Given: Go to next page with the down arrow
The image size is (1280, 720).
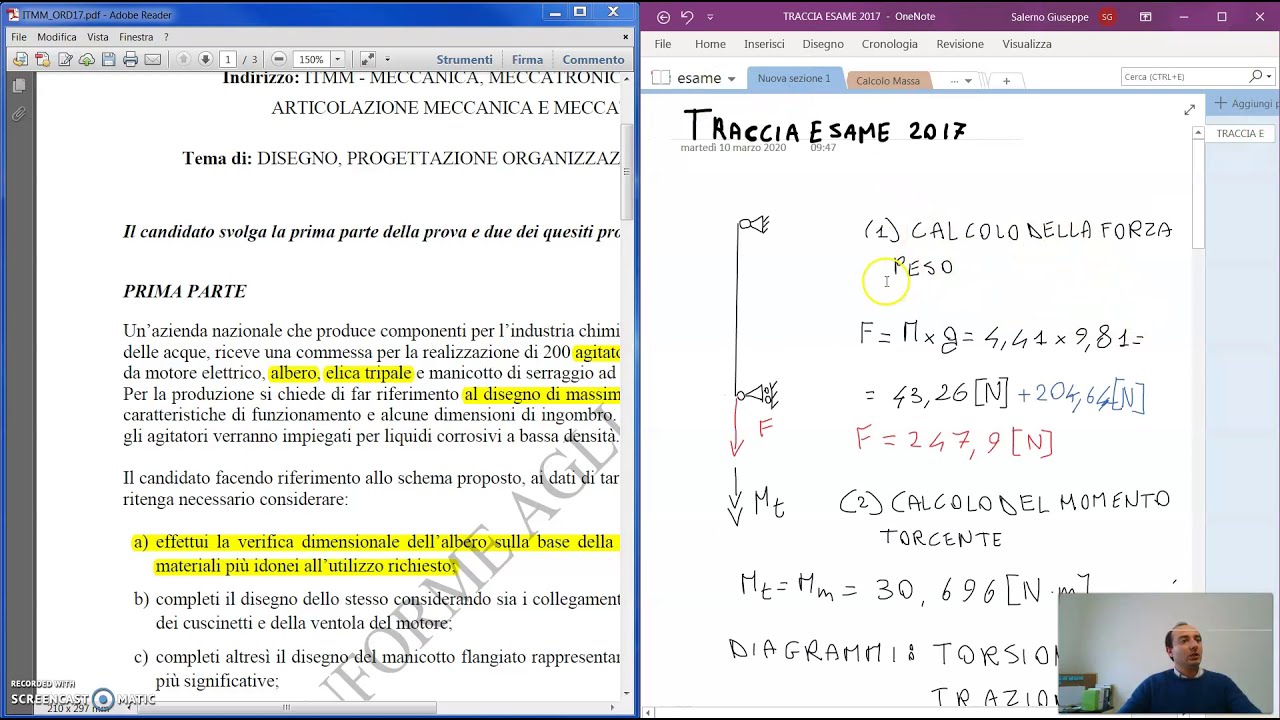Looking at the screenshot, I should tap(205, 59).
